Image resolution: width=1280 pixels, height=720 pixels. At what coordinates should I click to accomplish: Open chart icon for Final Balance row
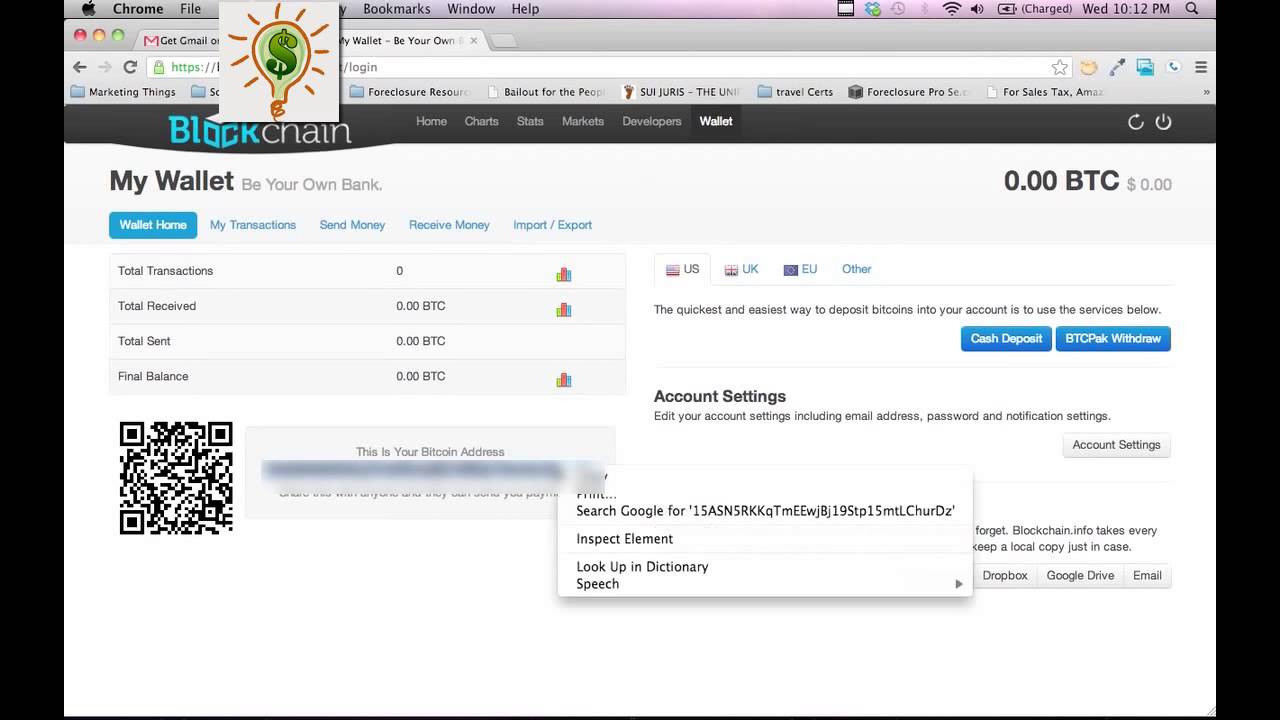point(564,379)
